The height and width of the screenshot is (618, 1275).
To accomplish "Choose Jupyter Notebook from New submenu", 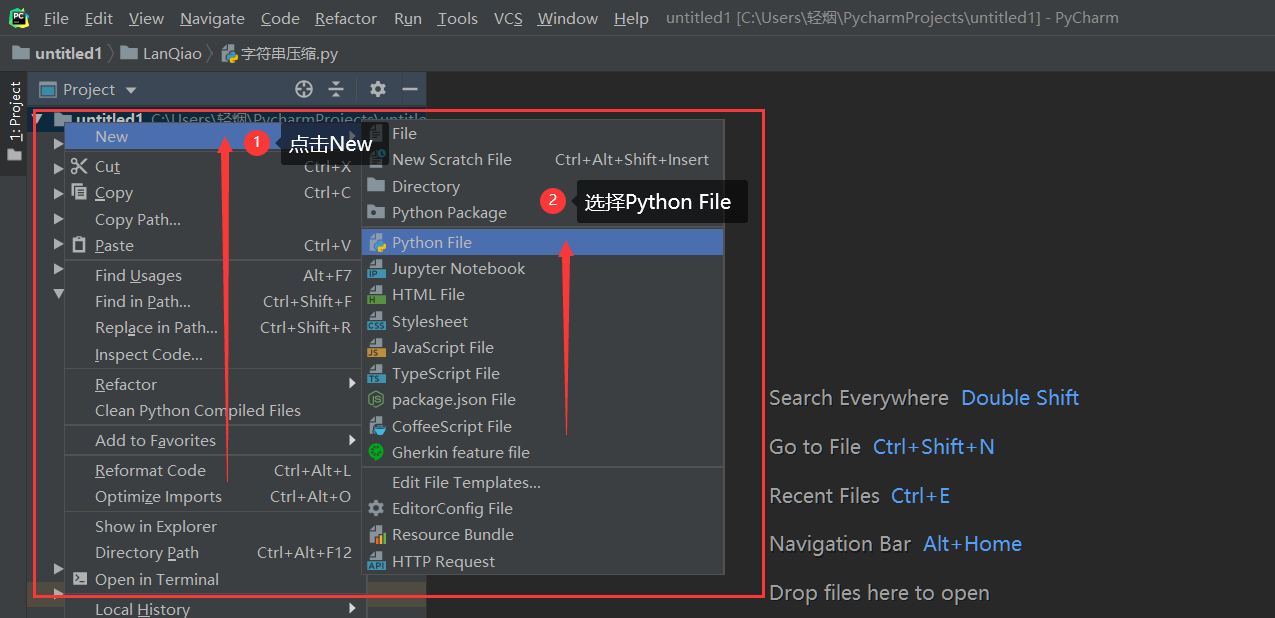I will [458, 268].
